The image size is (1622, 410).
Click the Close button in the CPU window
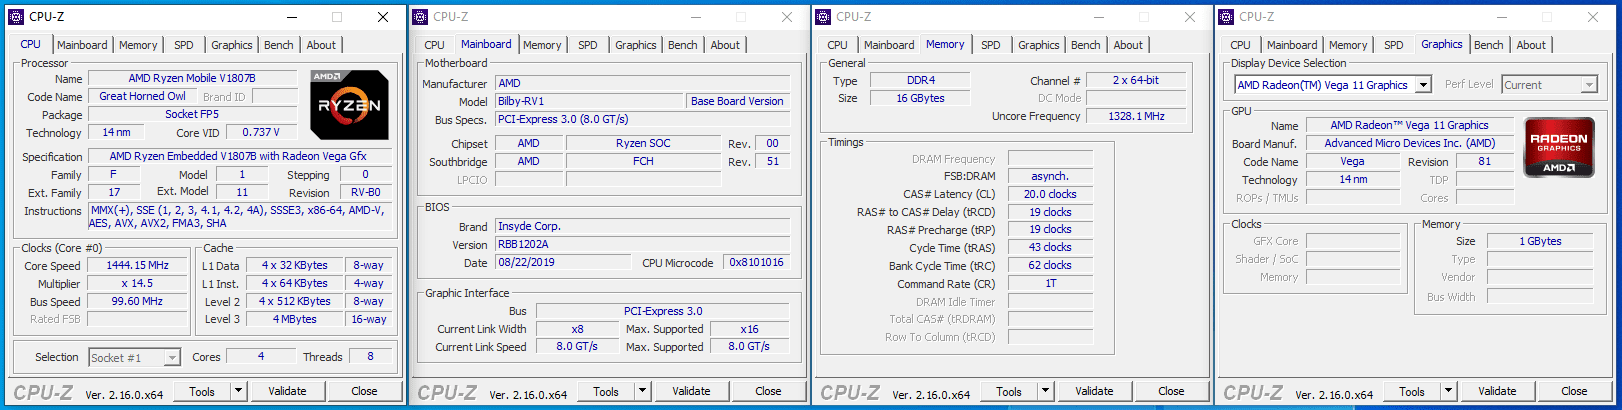point(364,391)
